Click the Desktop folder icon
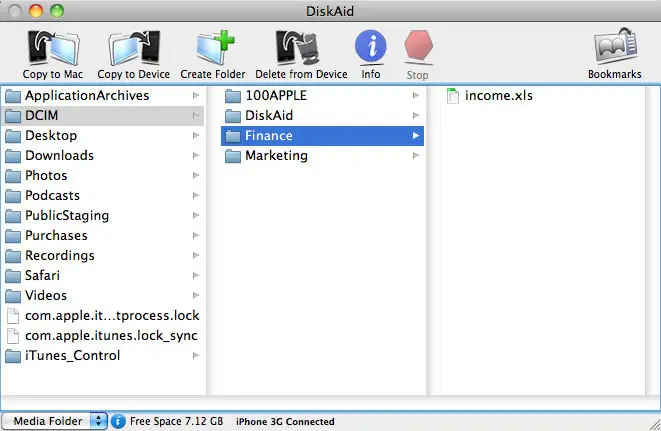This screenshot has height=431, width=661. point(13,136)
